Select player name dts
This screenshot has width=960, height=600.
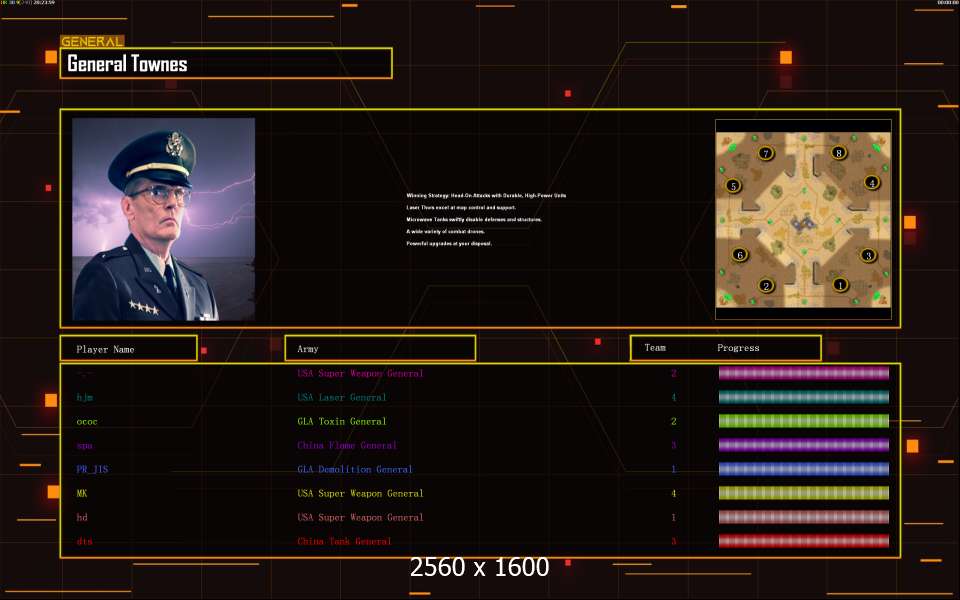coord(84,541)
